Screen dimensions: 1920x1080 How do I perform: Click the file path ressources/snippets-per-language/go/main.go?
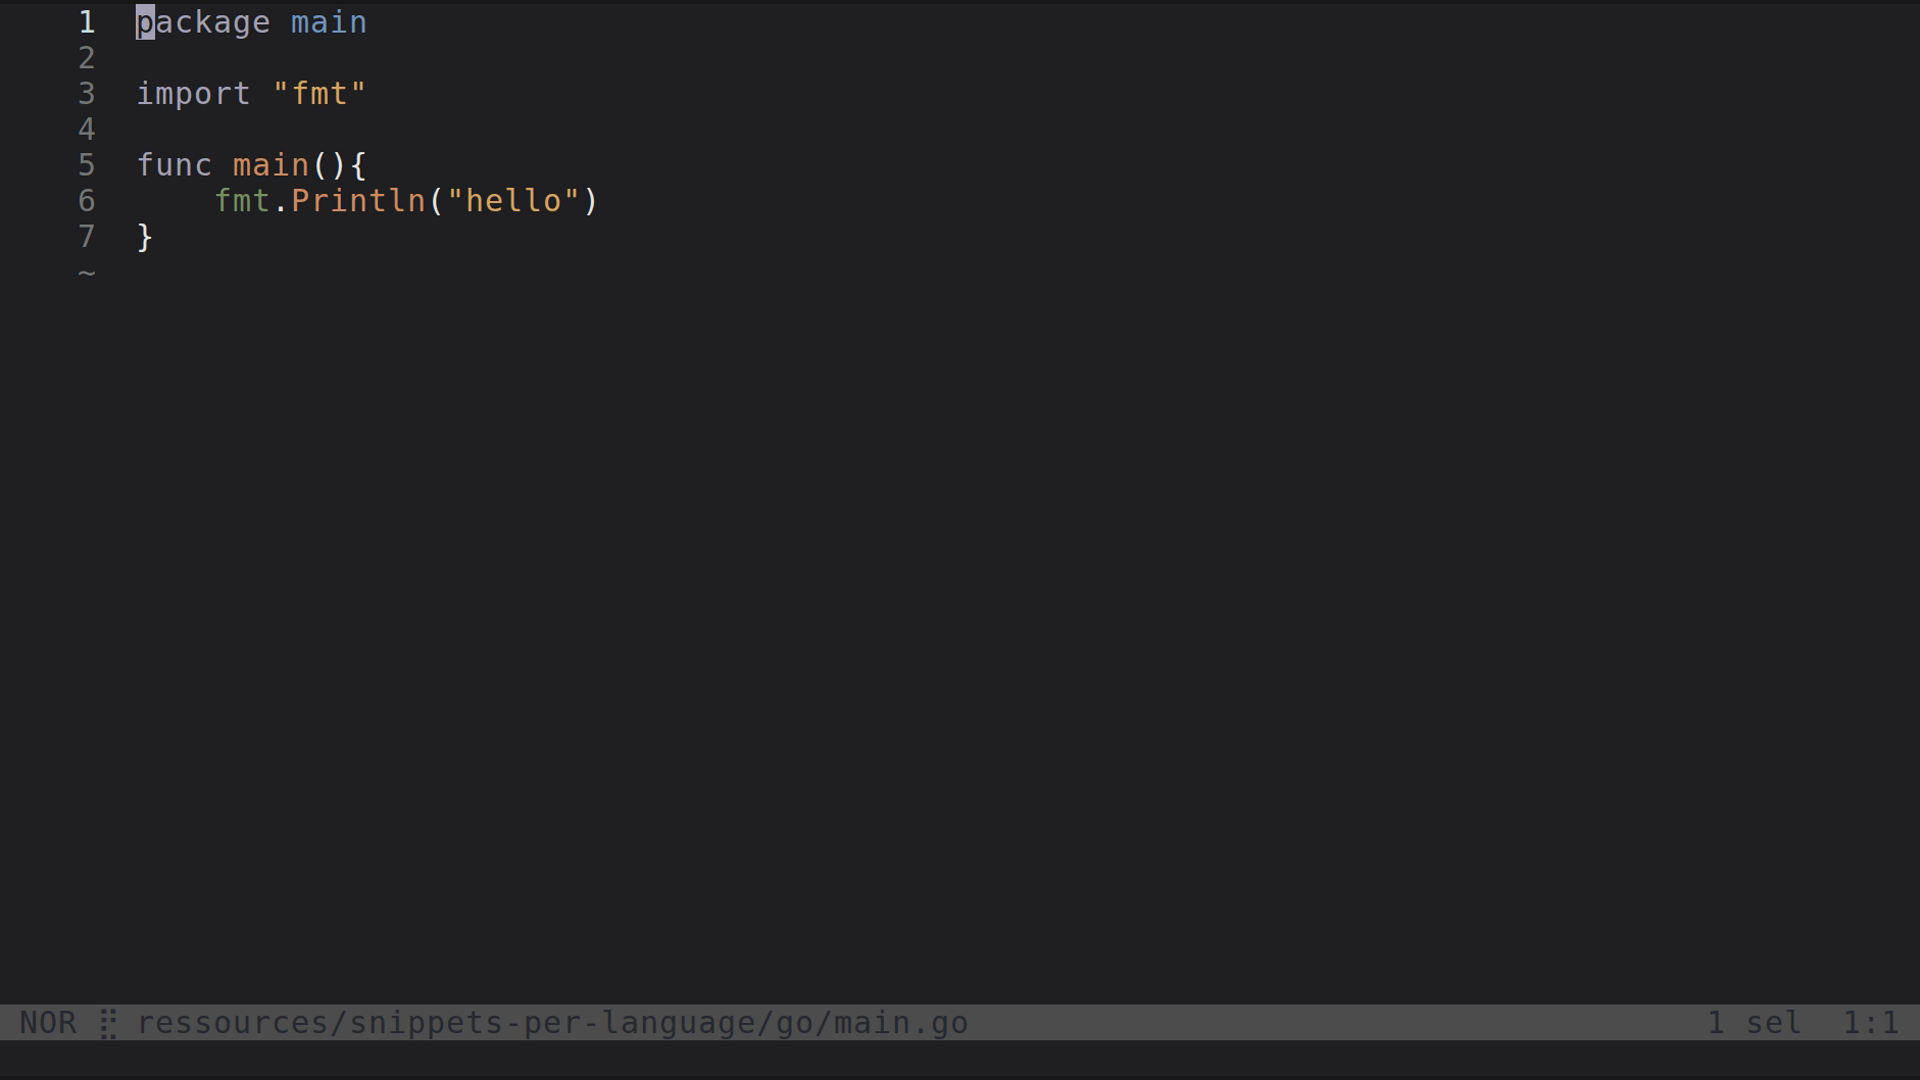(552, 1023)
